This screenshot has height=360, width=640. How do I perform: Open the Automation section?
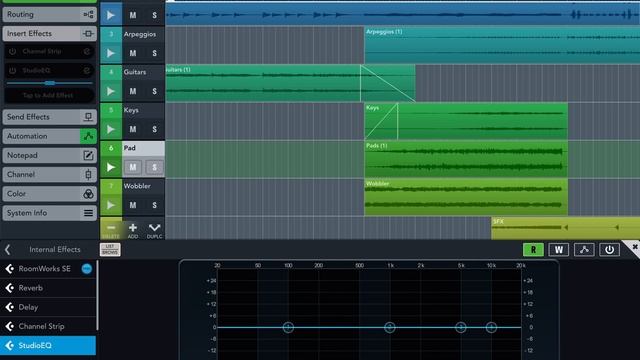point(49,136)
